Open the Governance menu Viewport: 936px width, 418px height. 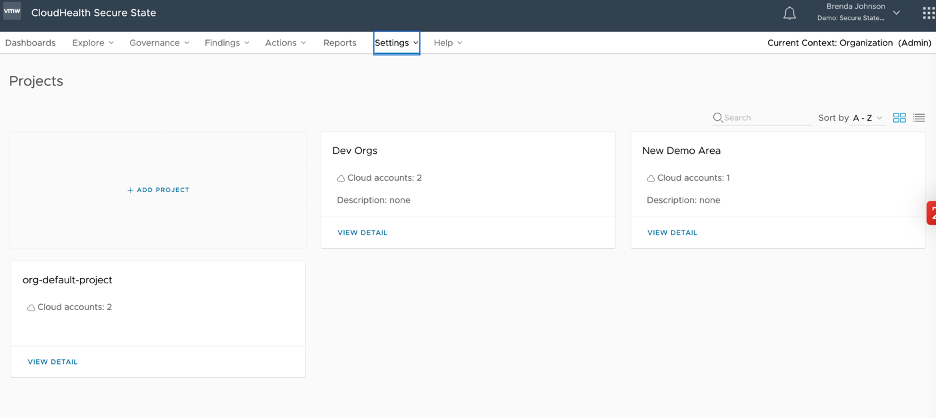(x=159, y=43)
